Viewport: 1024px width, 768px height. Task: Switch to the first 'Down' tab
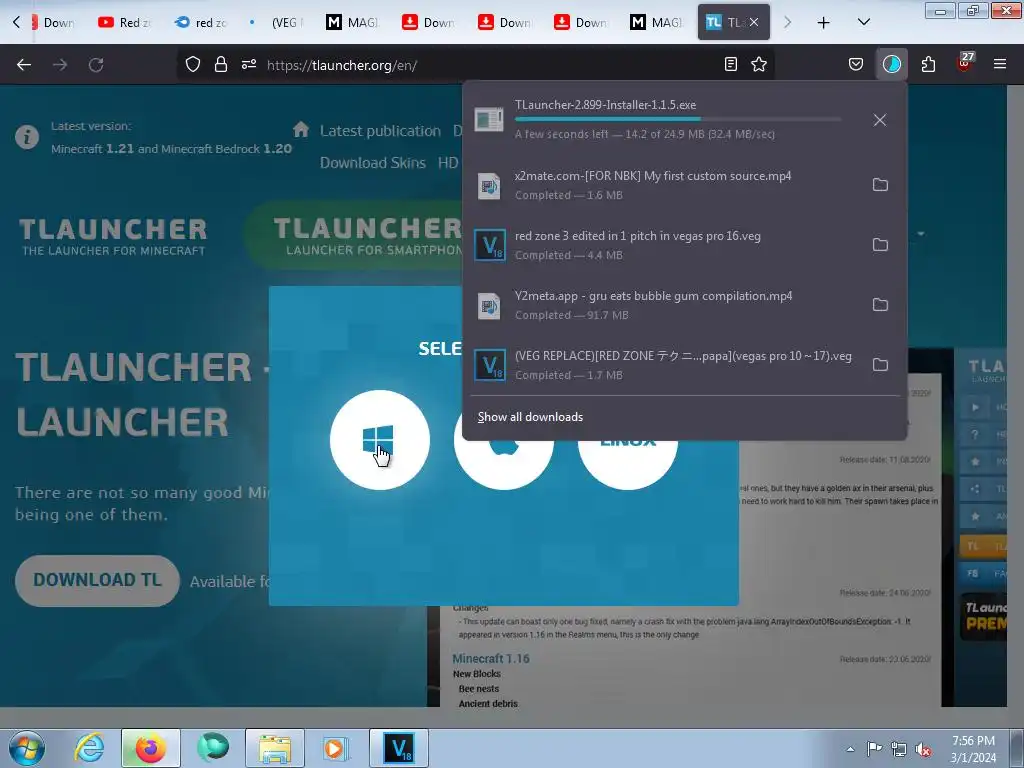[x=52, y=22]
